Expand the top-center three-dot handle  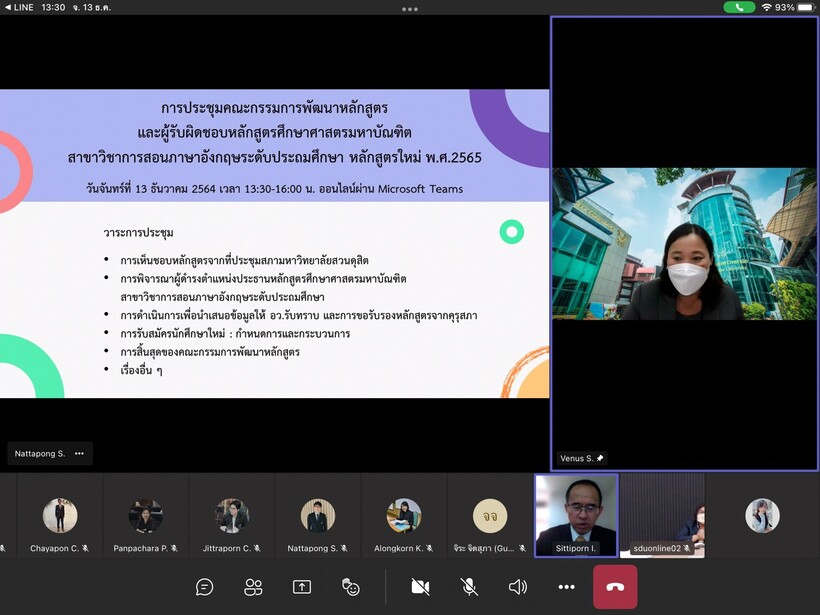410,8
